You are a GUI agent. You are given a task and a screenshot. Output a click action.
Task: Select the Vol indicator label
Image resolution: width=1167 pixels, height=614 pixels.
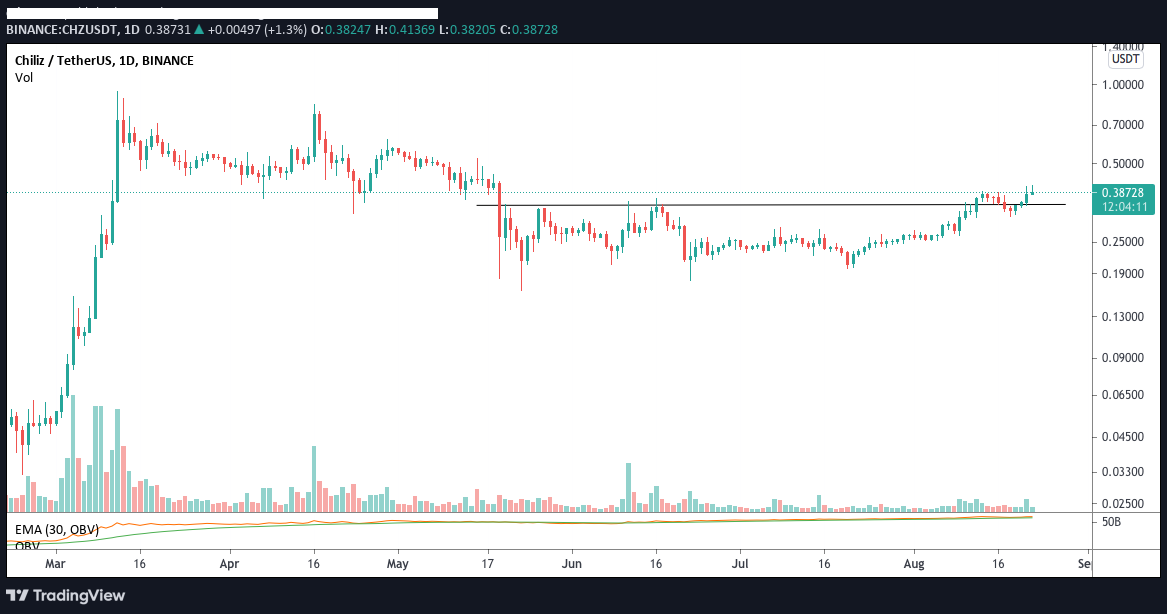pos(24,77)
